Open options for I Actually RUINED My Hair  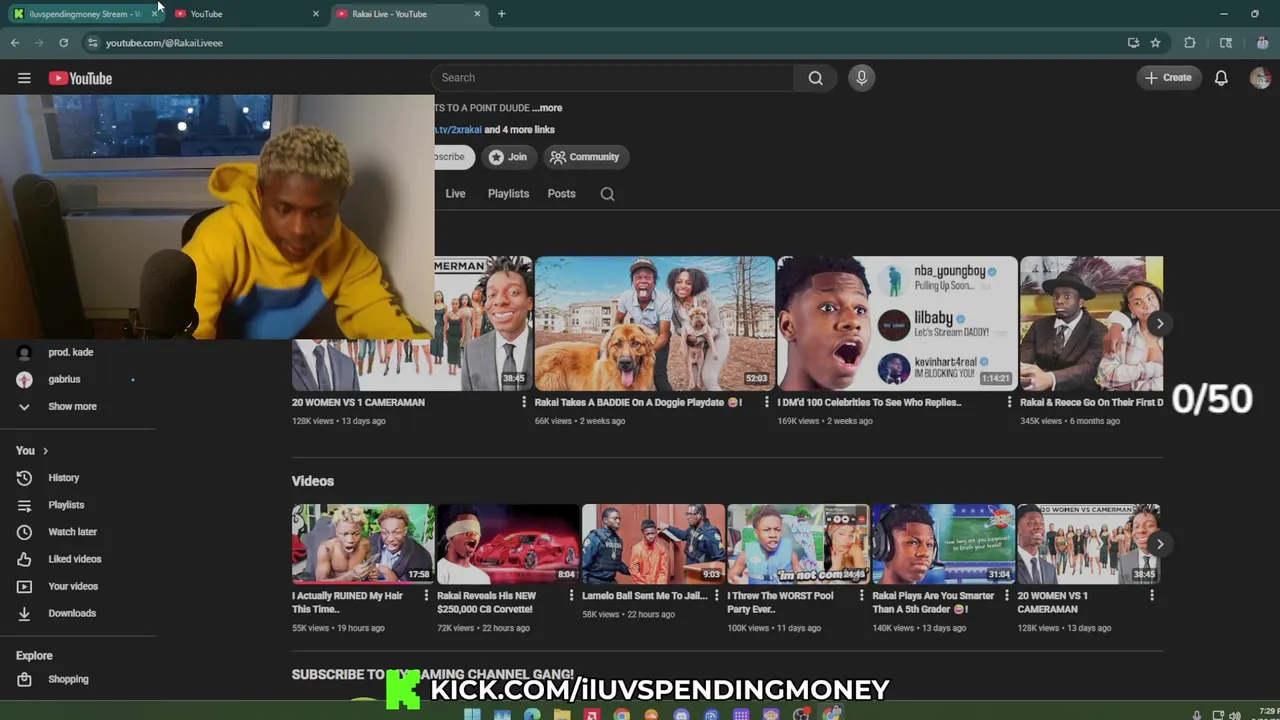point(426,595)
